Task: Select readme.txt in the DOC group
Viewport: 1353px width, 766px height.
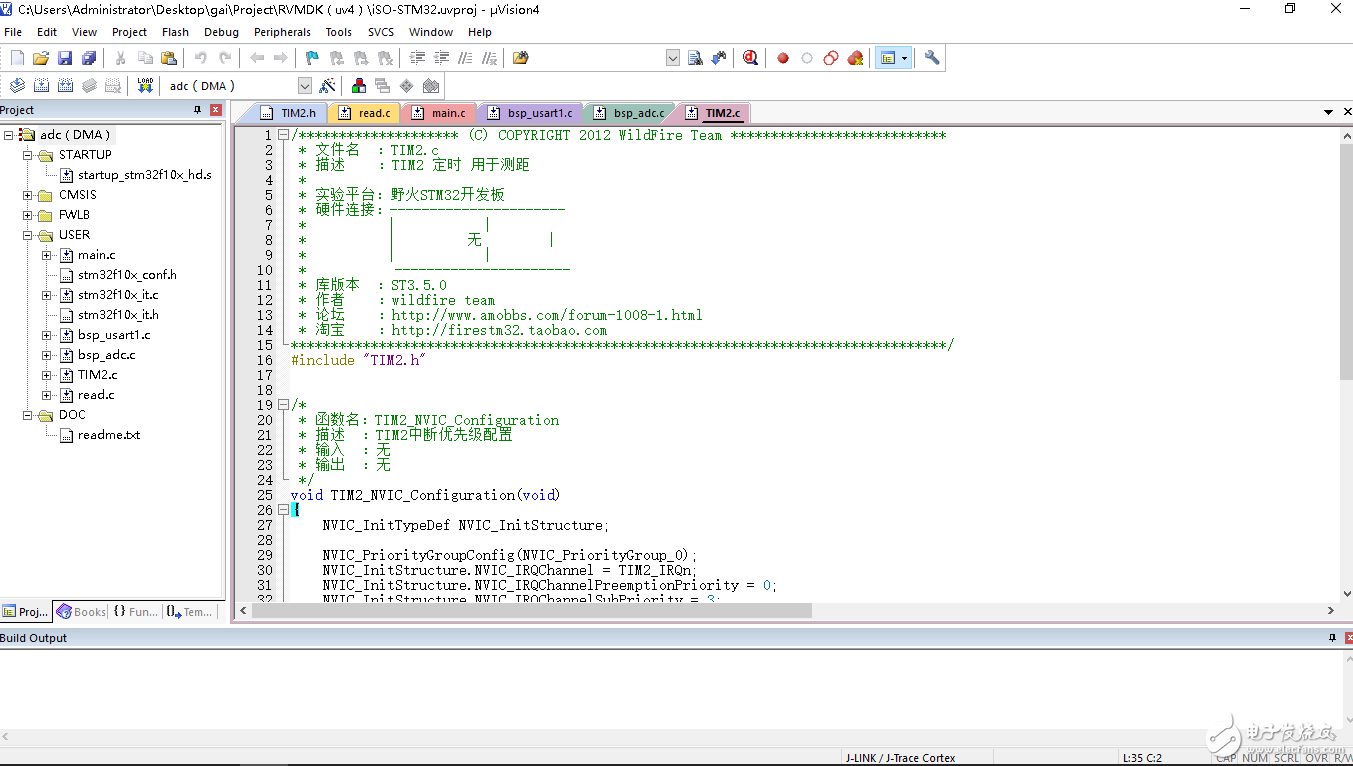Action: pyautogui.click(x=108, y=435)
